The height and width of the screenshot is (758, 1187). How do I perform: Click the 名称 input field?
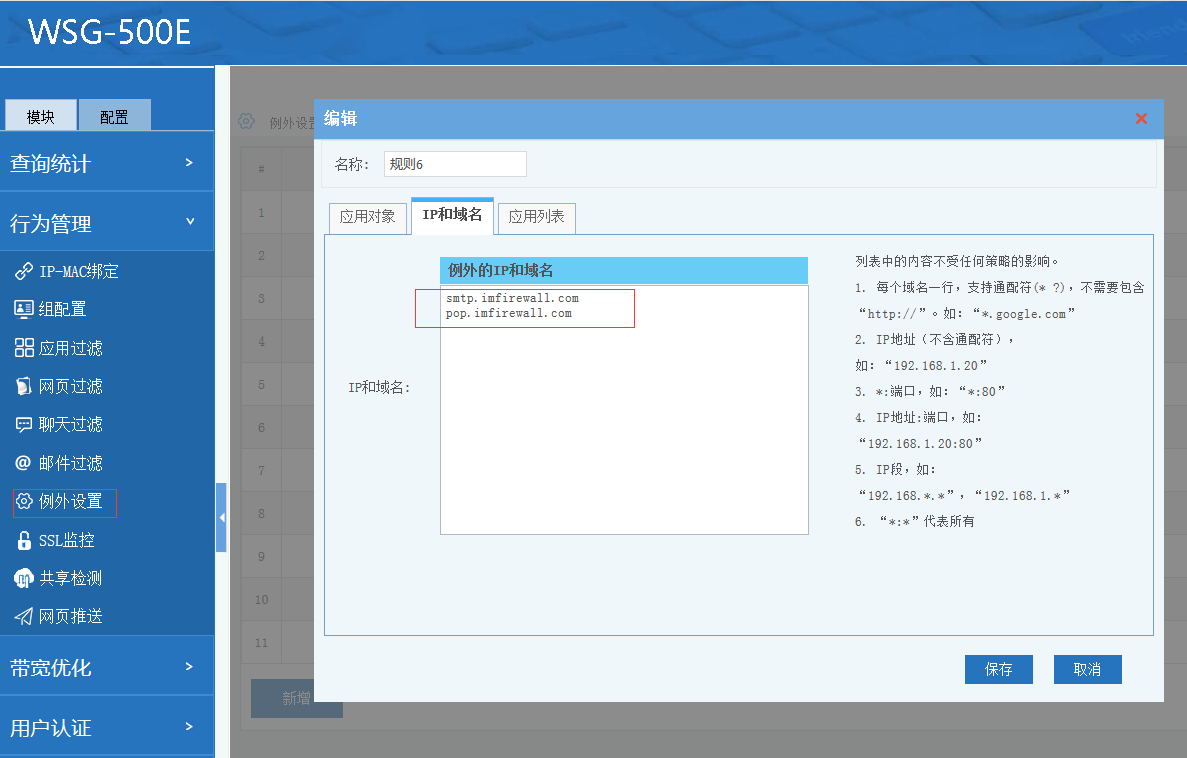tap(455, 164)
